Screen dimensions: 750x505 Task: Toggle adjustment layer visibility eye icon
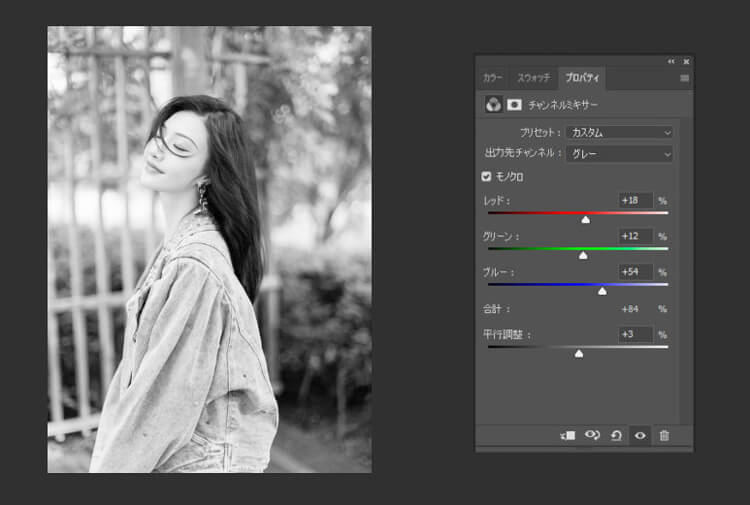click(x=640, y=435)
